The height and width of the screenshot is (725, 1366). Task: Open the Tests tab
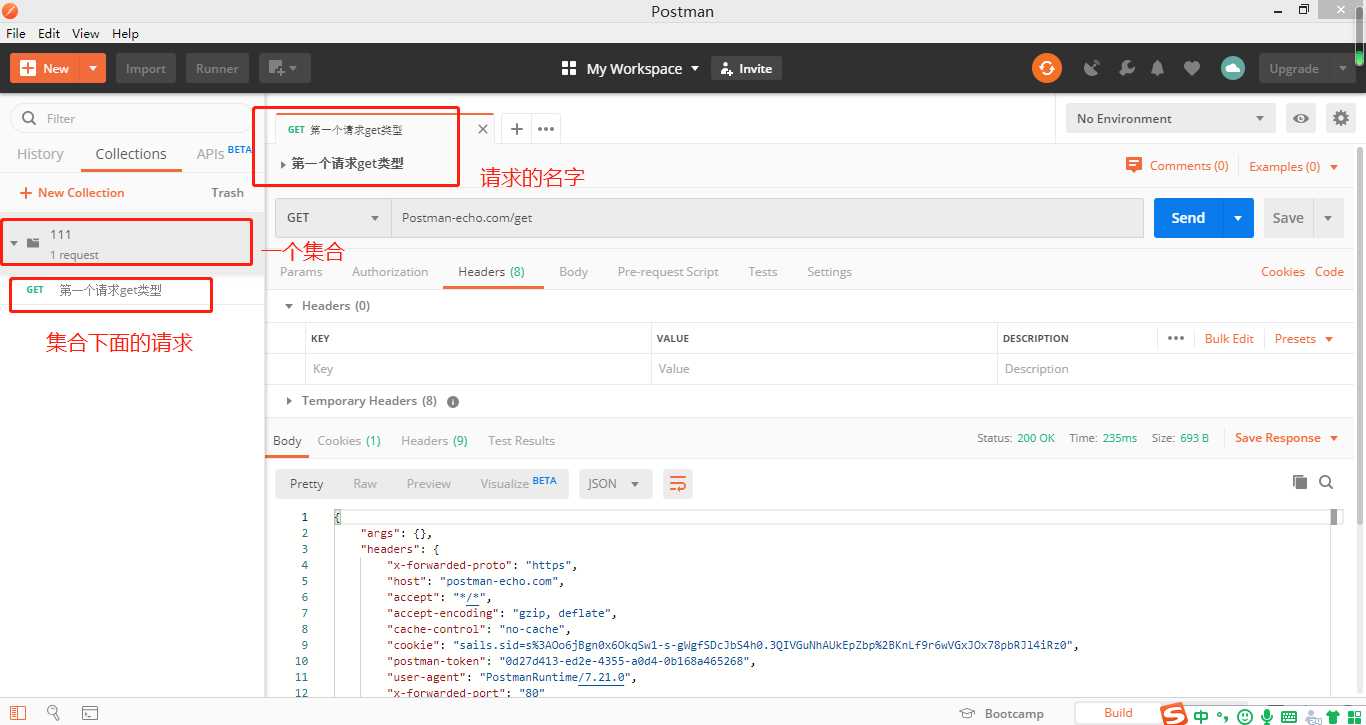tap(762, 272)
